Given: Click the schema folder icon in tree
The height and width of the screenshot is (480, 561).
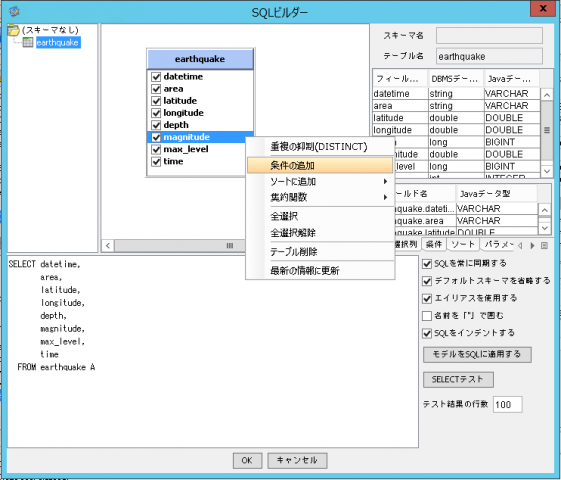Looking at the screenshot, I should [13, 30].
